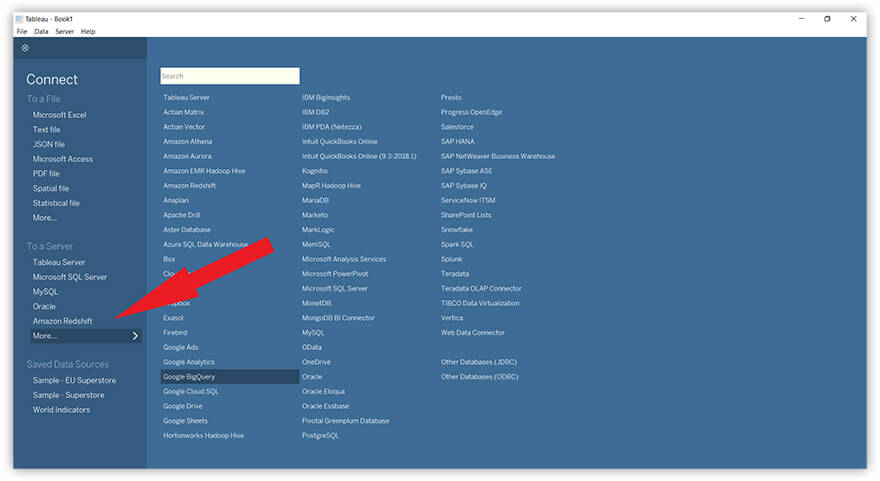Select IBM DB2 connector
The height and width of the screenshot is (481, 880).
(315, 112)
